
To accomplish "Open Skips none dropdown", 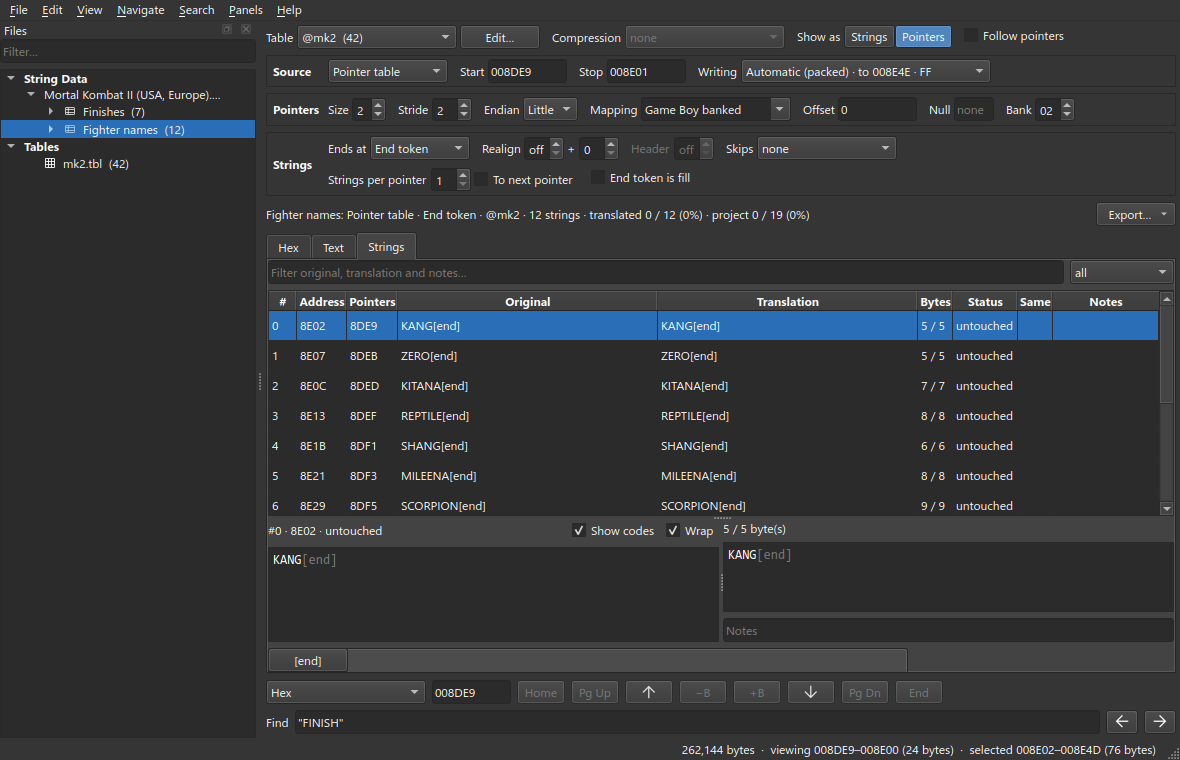I will pos(826,149).
